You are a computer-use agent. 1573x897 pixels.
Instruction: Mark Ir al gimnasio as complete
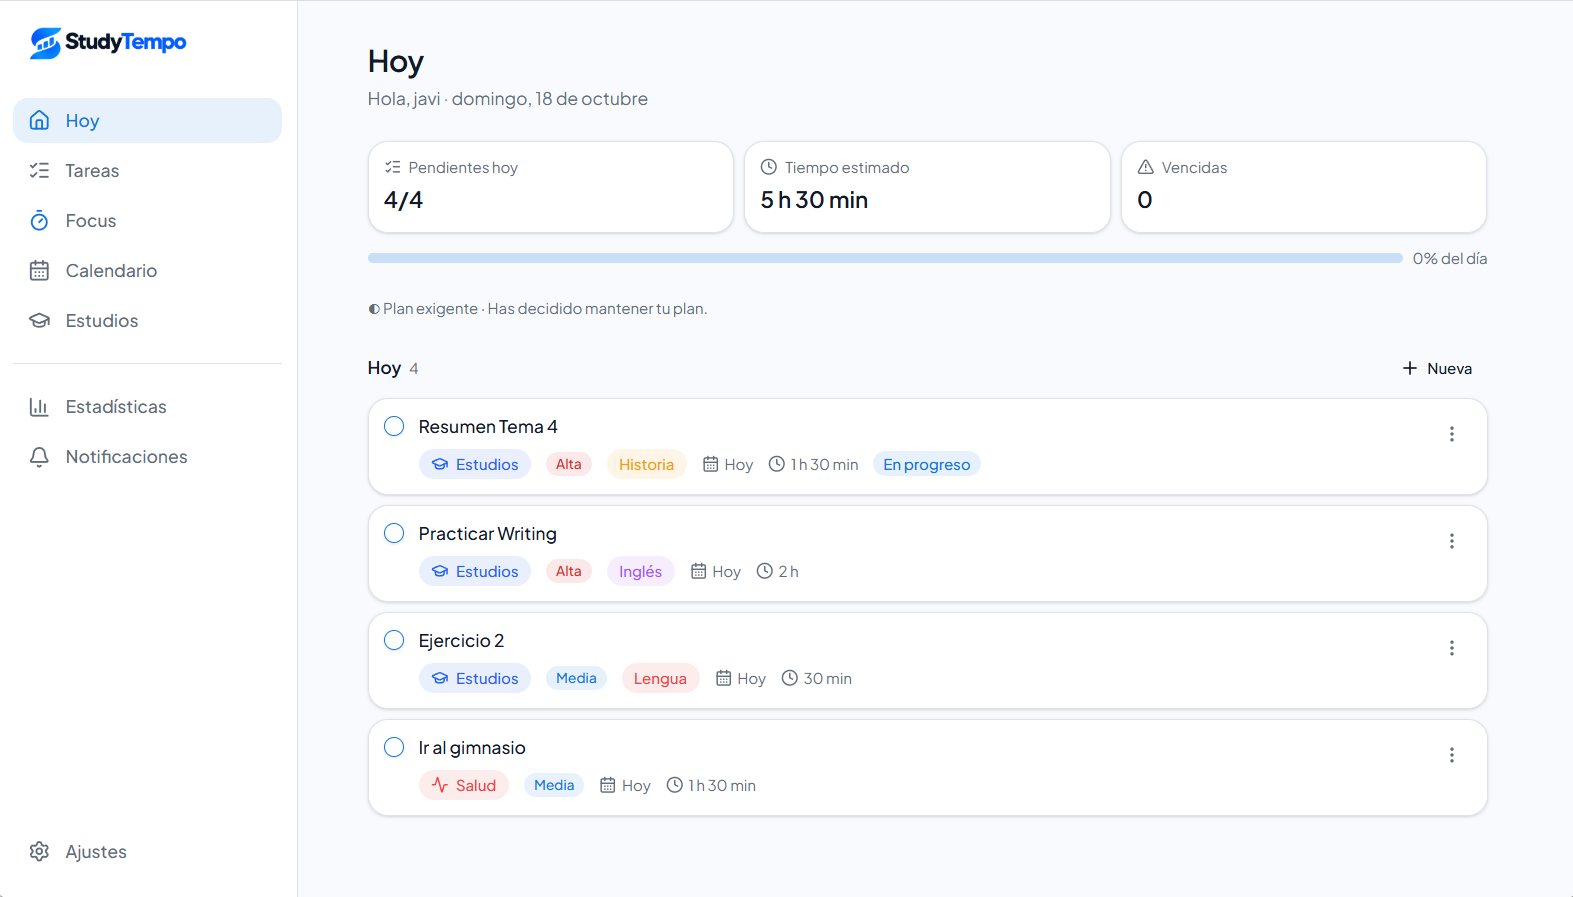[394, 747]
